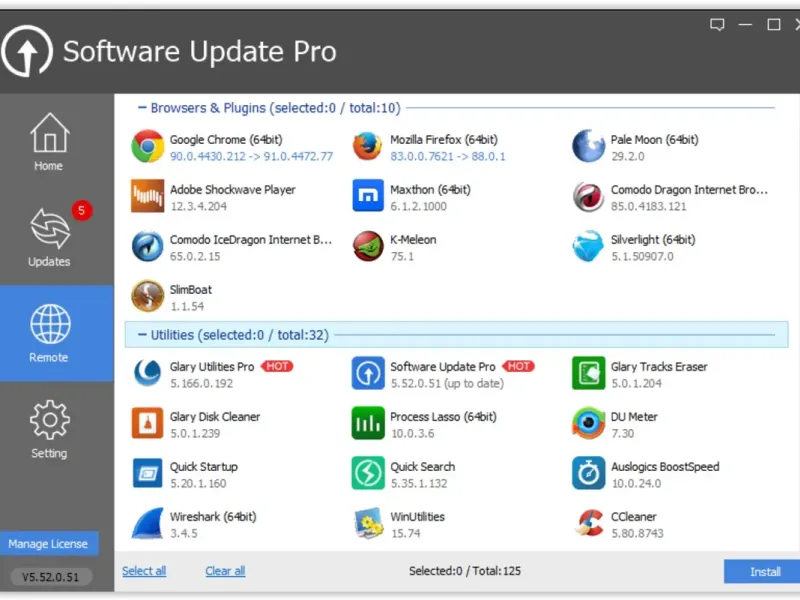Screen dimensions: 800x600
Task: Click the Clear all link
Action: point(225,571)
